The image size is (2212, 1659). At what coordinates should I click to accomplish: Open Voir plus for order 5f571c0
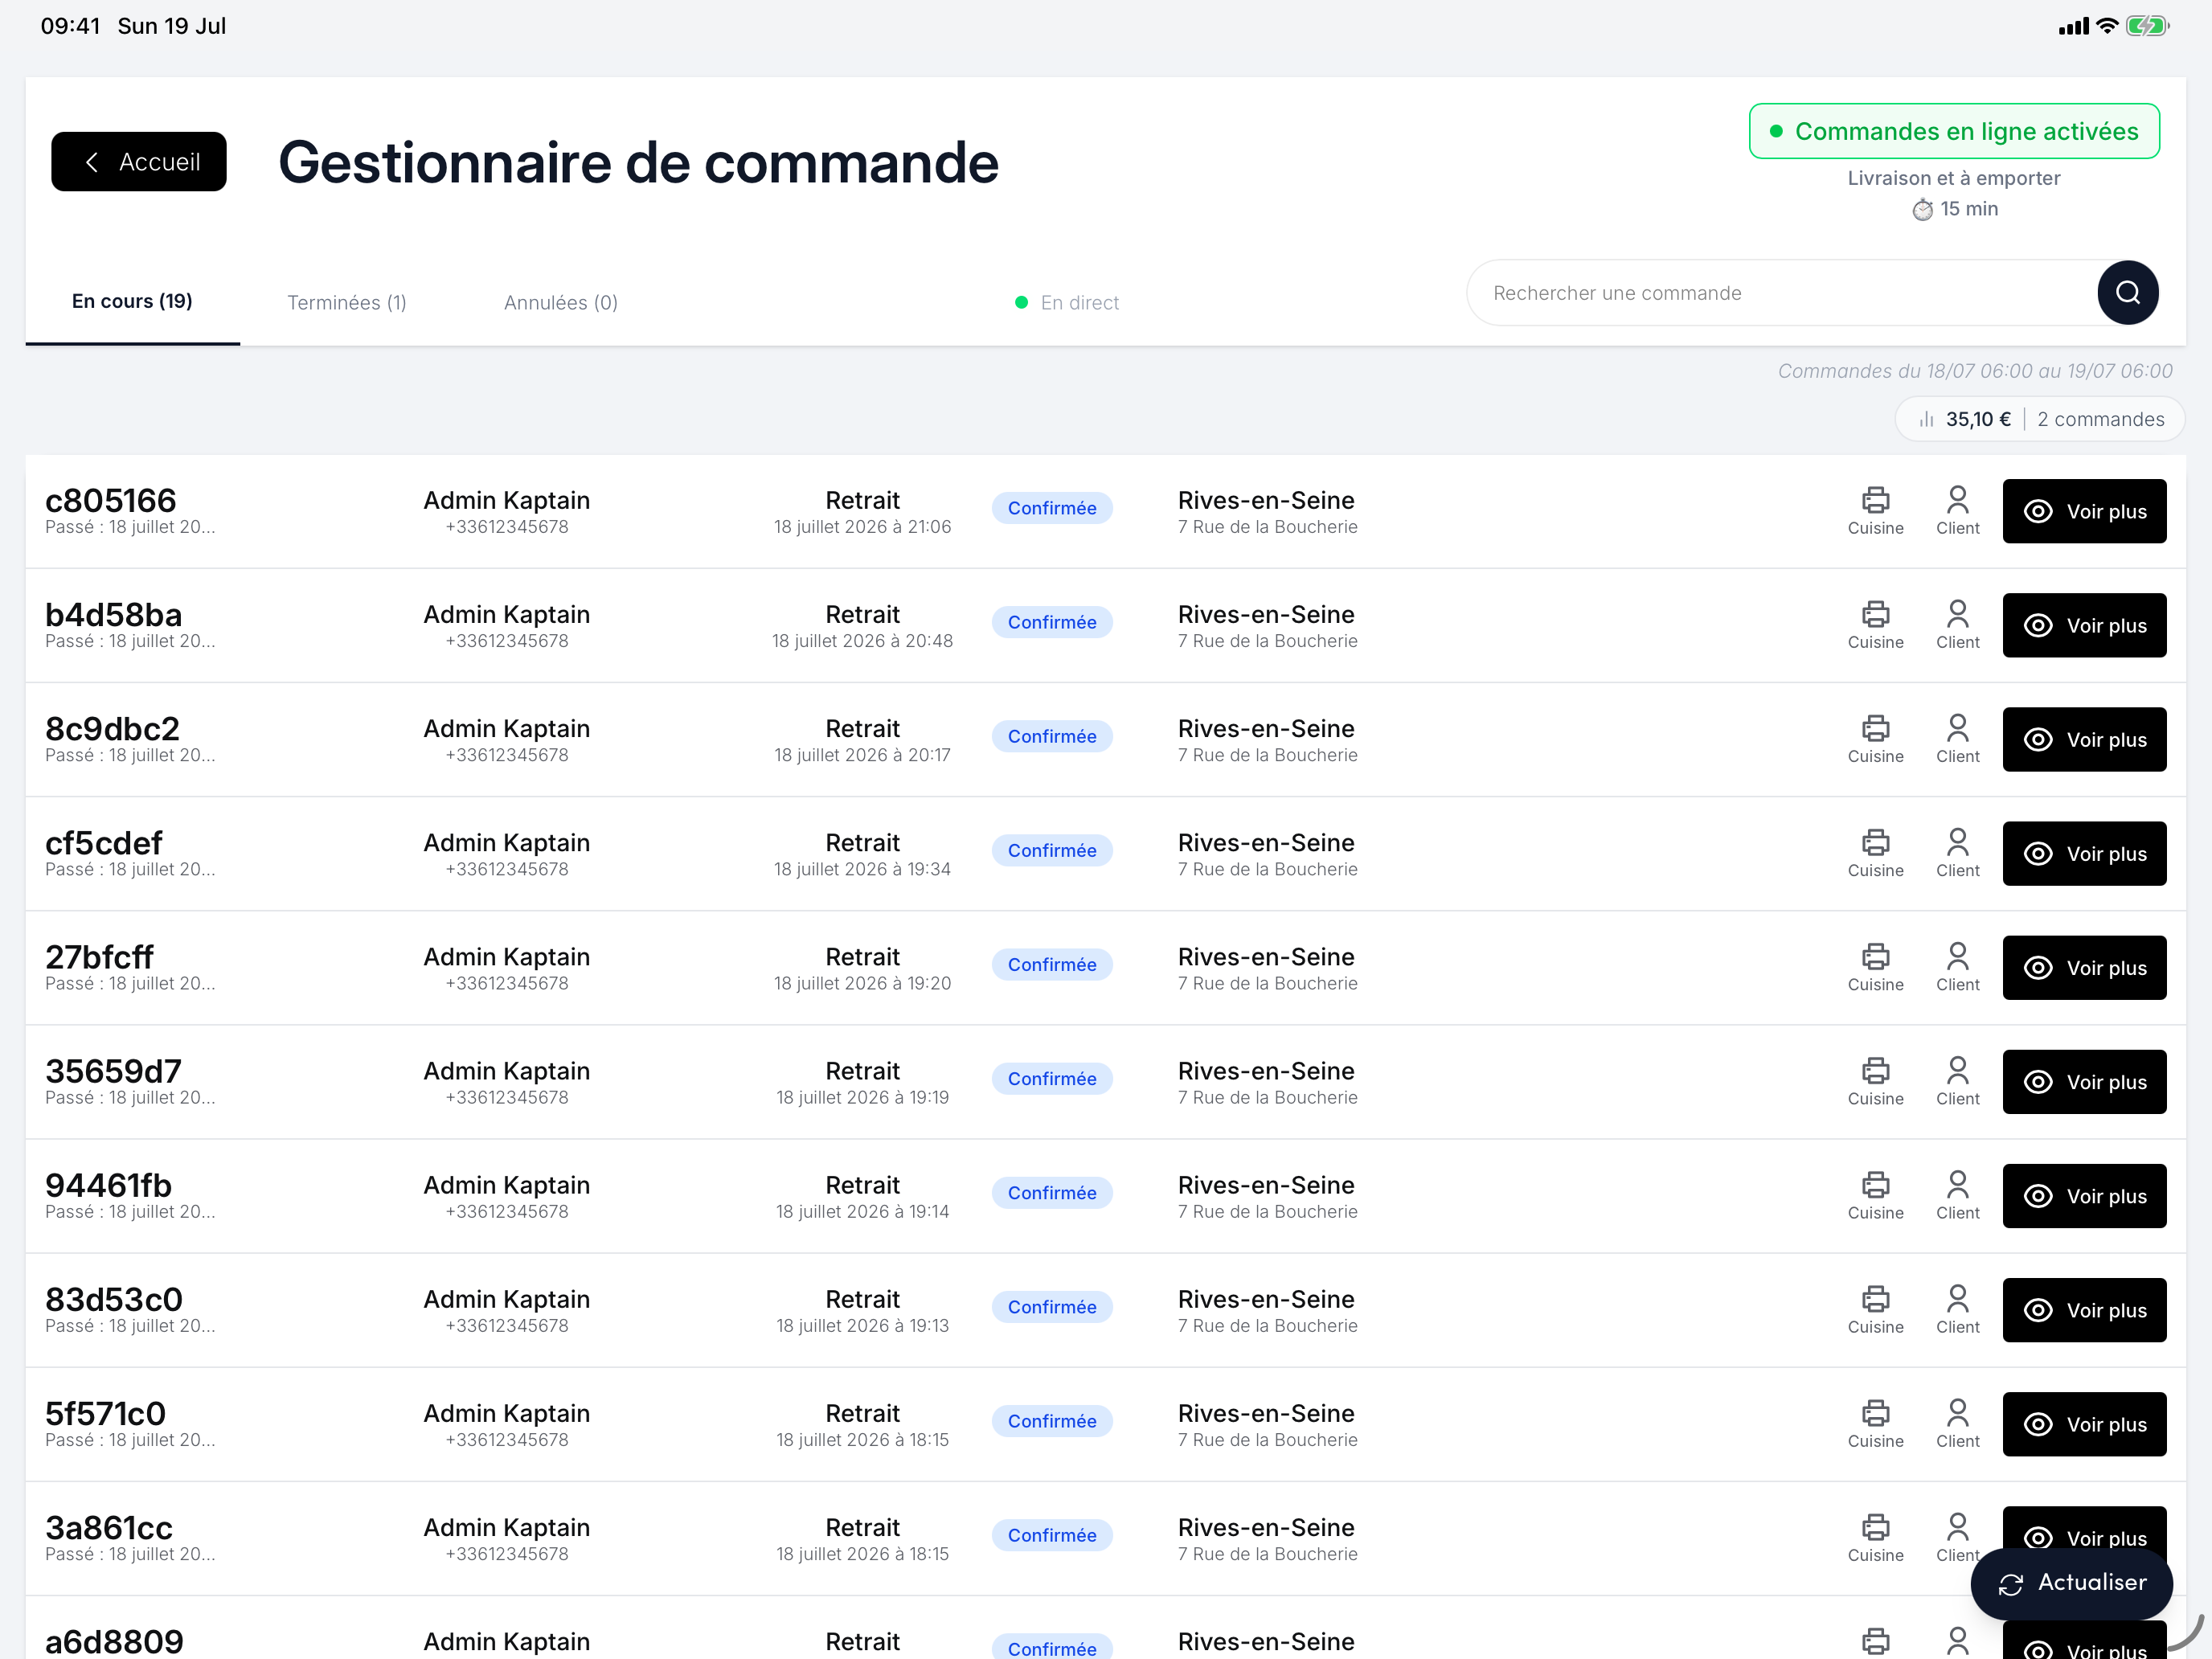(x=2084, y=1423)
